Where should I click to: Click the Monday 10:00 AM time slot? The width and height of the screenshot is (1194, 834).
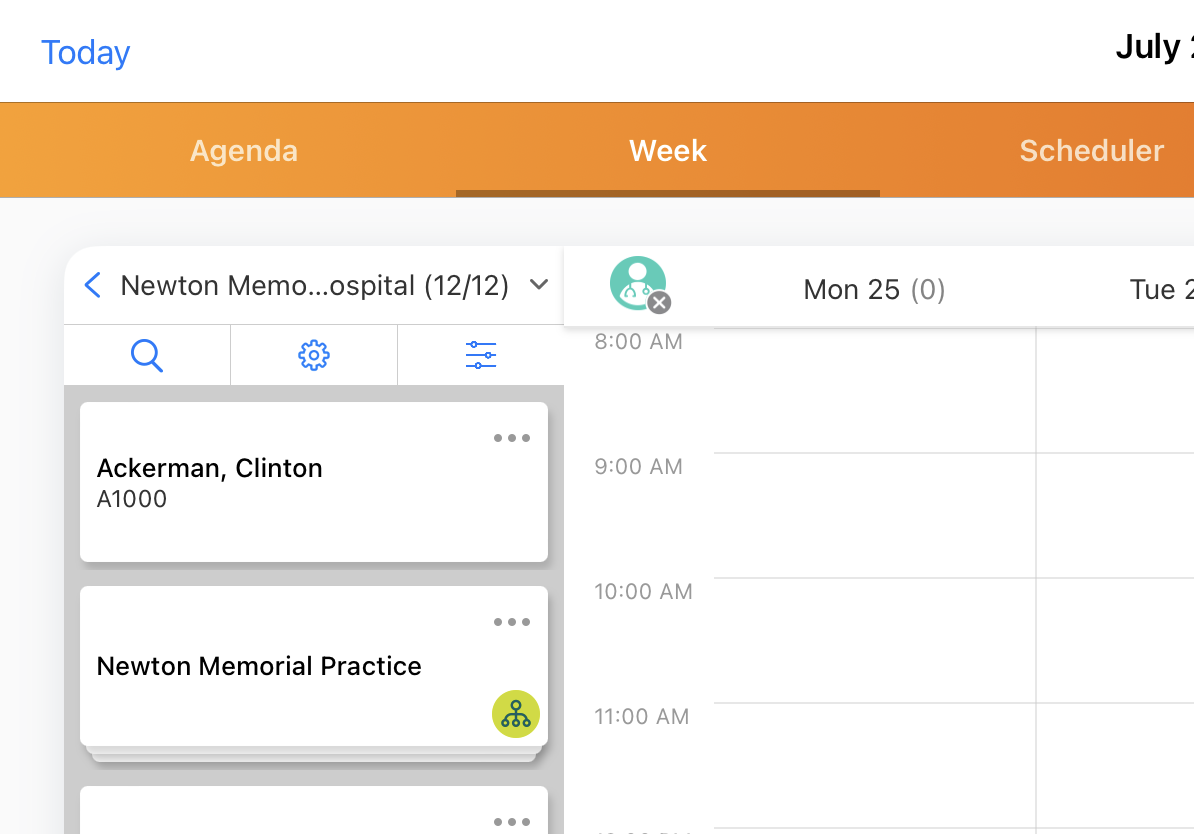click(874, 640)
